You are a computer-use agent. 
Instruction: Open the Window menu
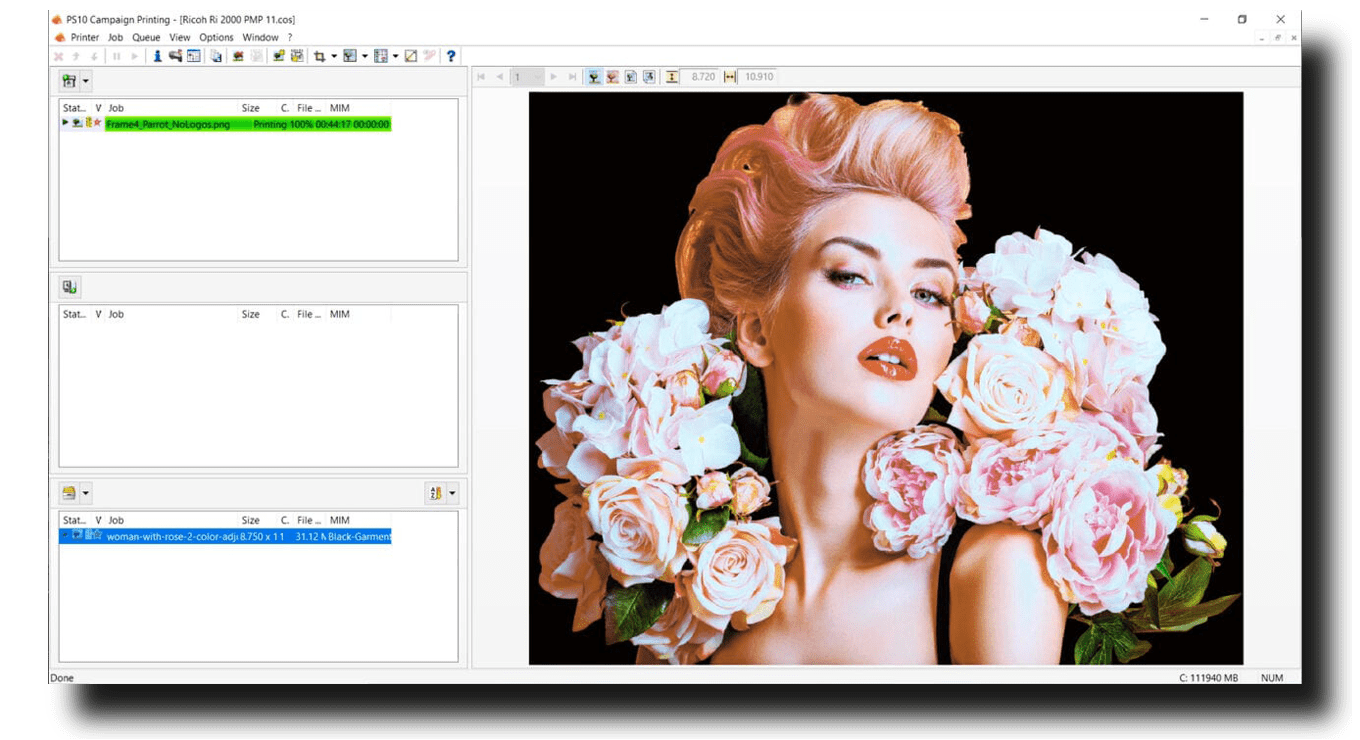click(260, 38)
